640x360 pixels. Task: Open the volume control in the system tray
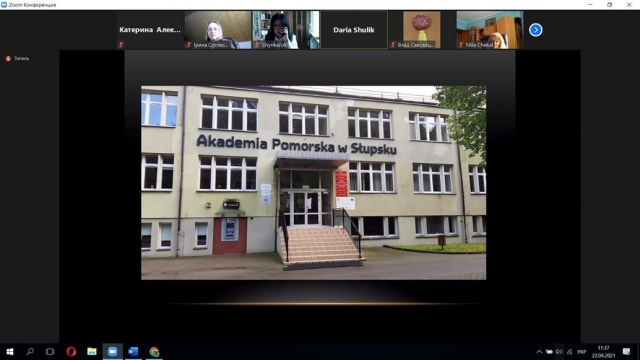(559, 352)
